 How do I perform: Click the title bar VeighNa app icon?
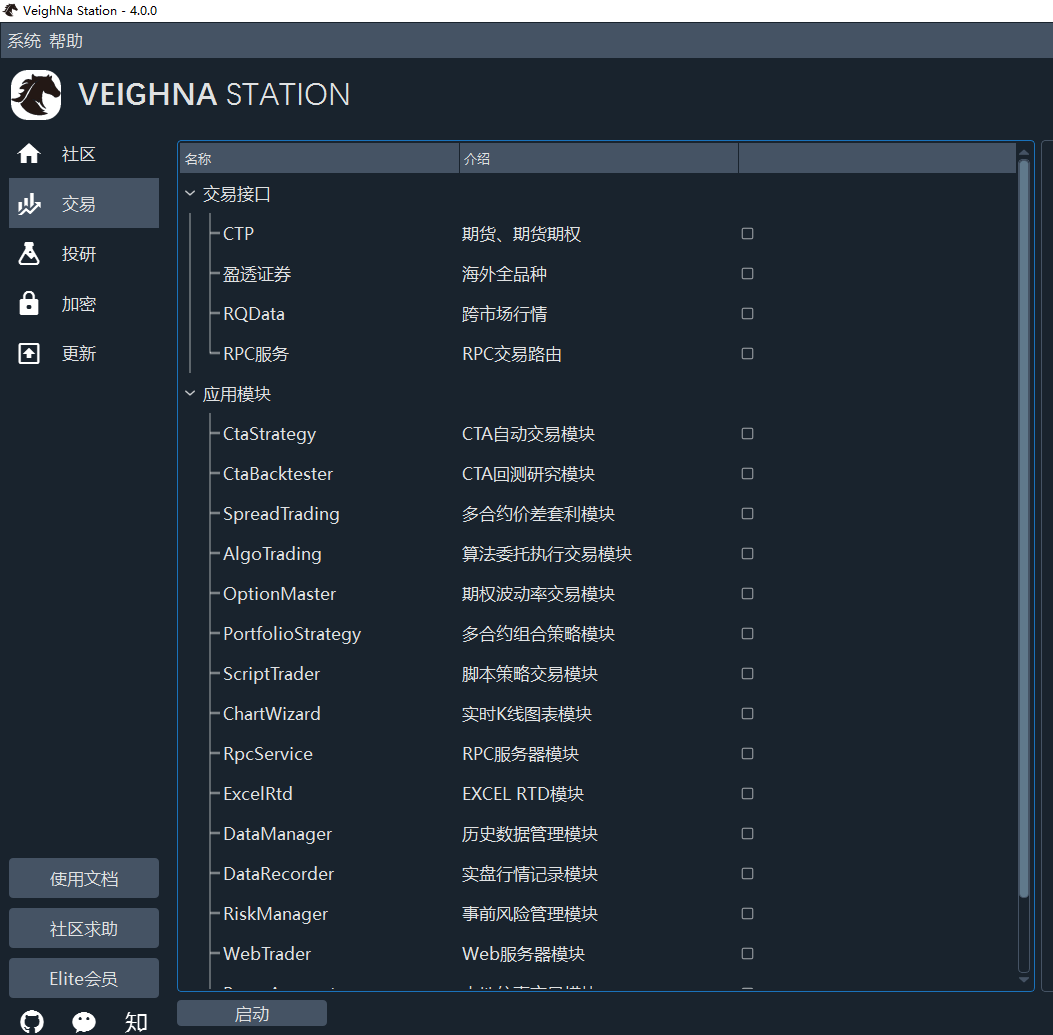[10, 10]
